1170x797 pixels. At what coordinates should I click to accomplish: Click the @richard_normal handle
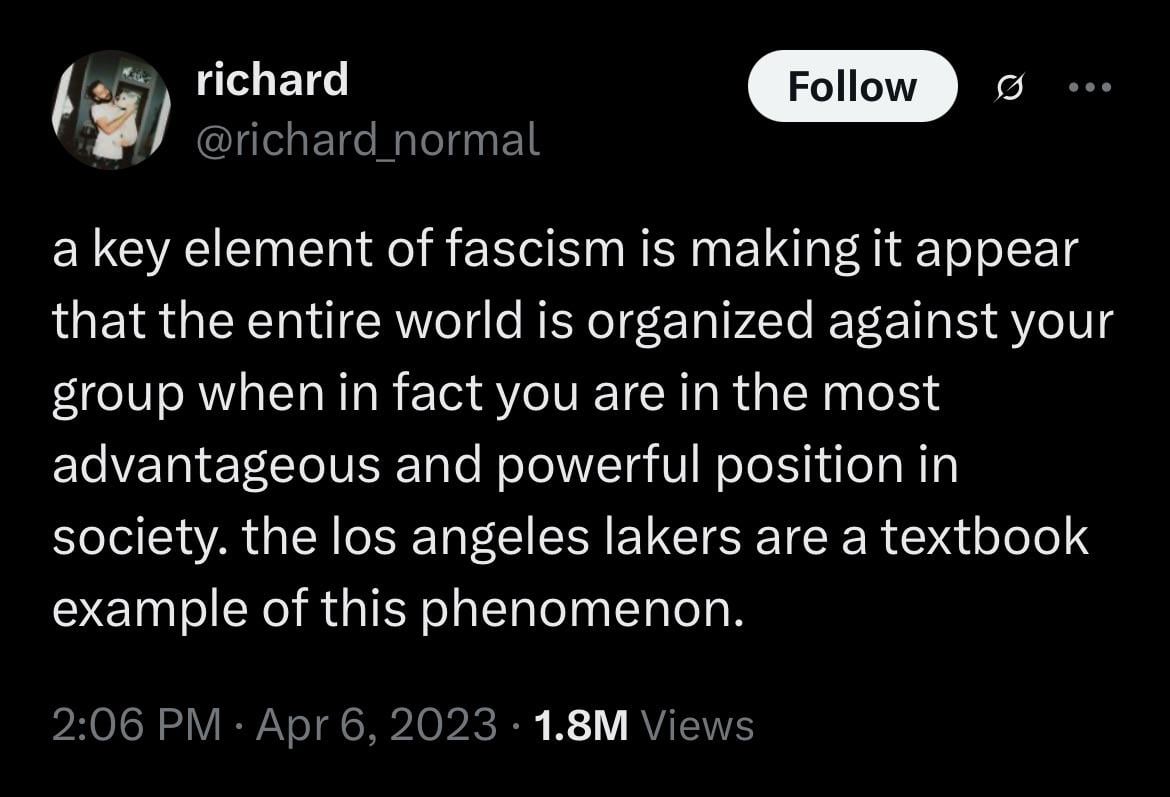pyautogui.click(x=367, y=140)
